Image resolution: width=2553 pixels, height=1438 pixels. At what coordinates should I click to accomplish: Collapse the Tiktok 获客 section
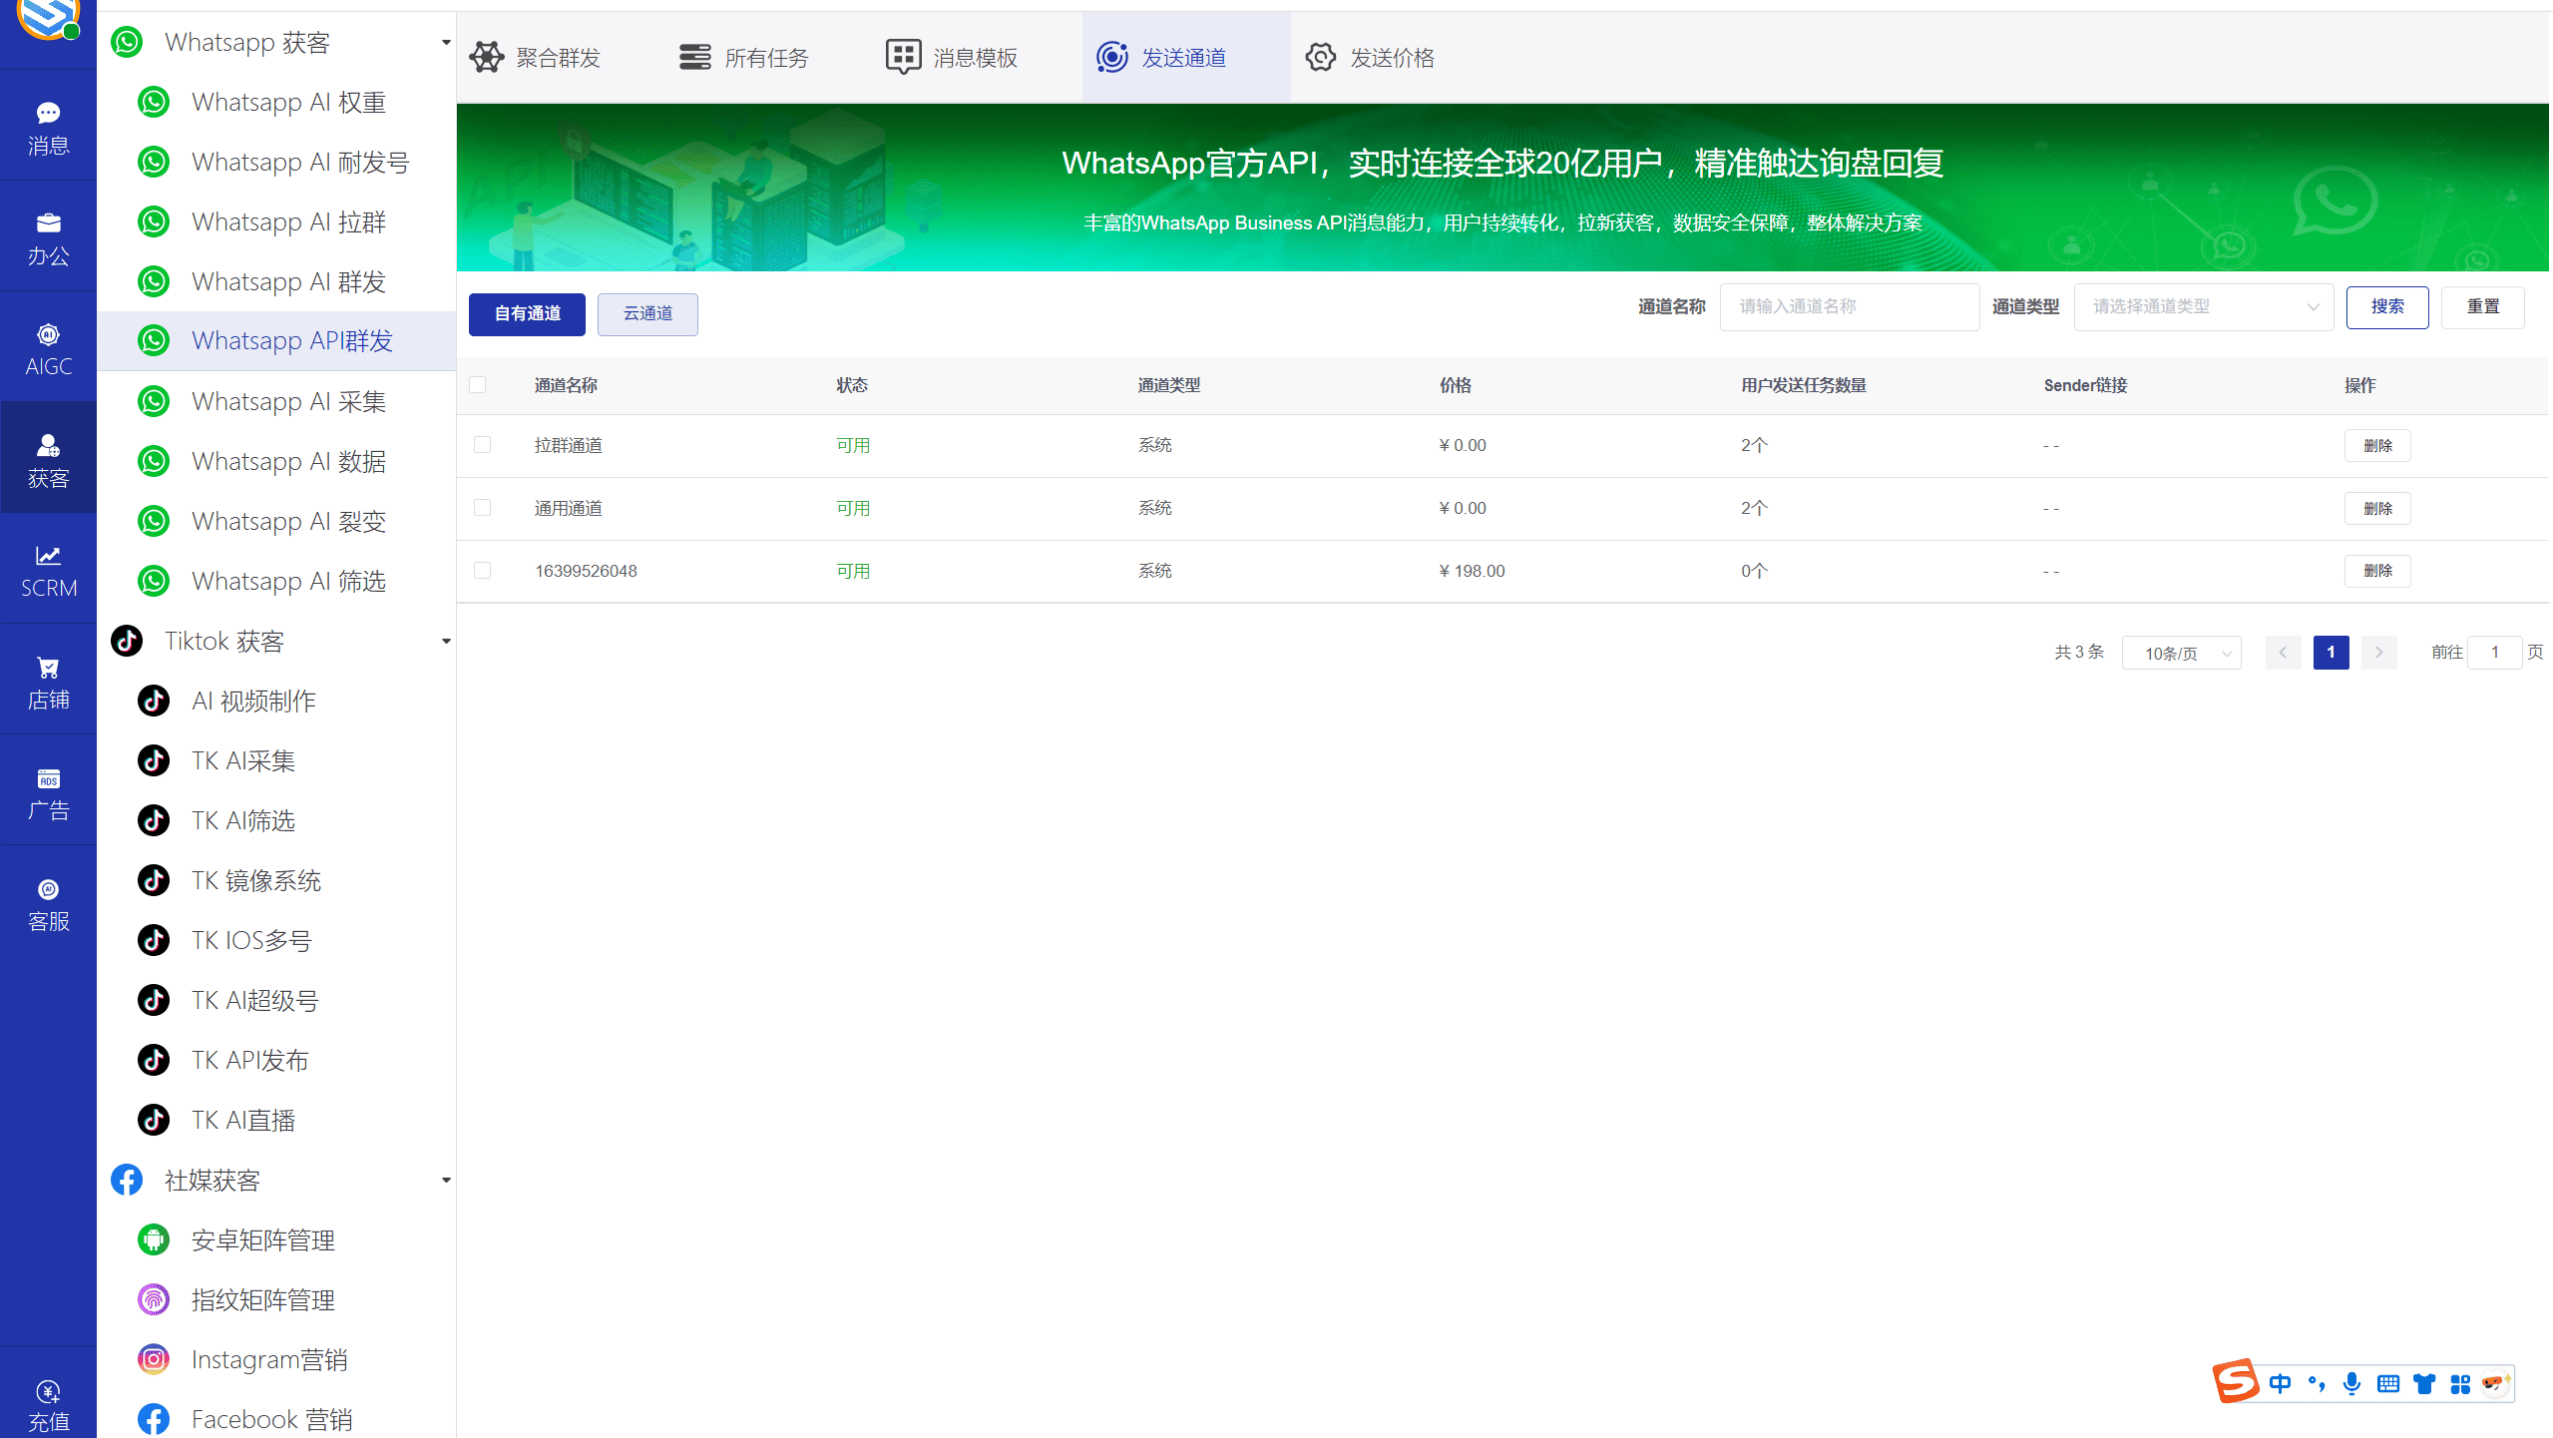(x=446, y=641)
